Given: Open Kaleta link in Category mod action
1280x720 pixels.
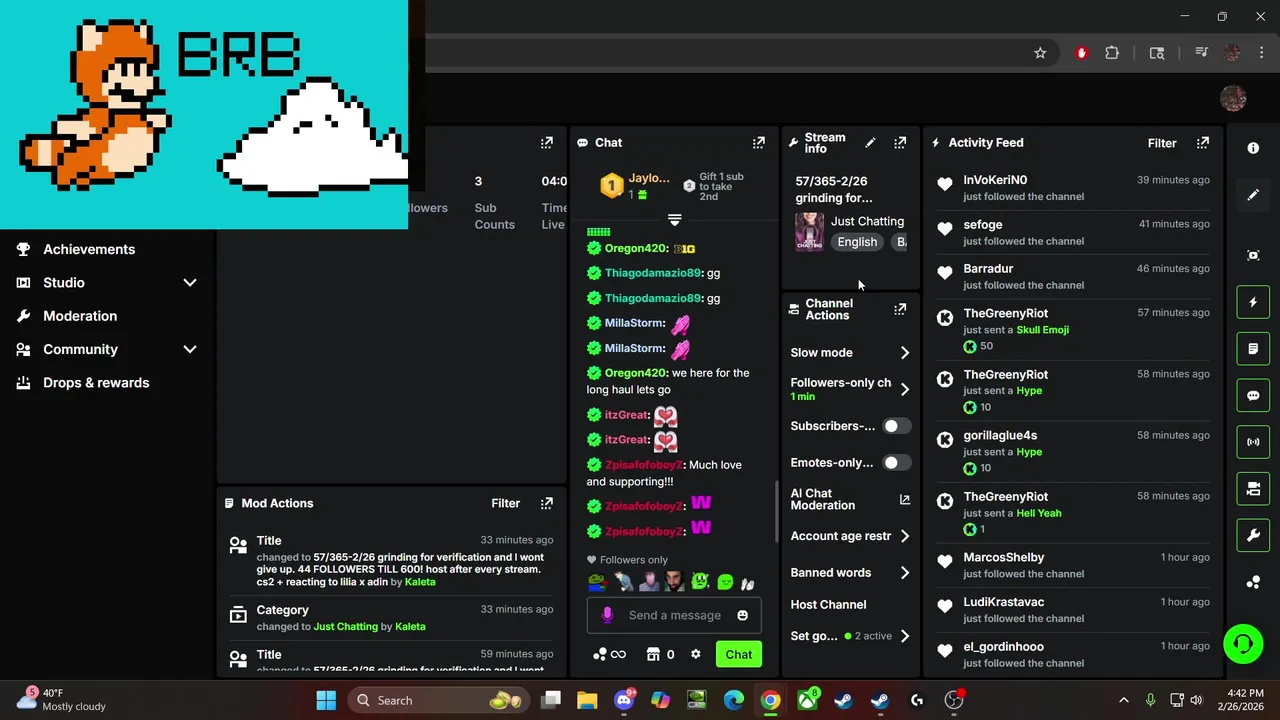Looking at the screenshot, I should [410, 627].
